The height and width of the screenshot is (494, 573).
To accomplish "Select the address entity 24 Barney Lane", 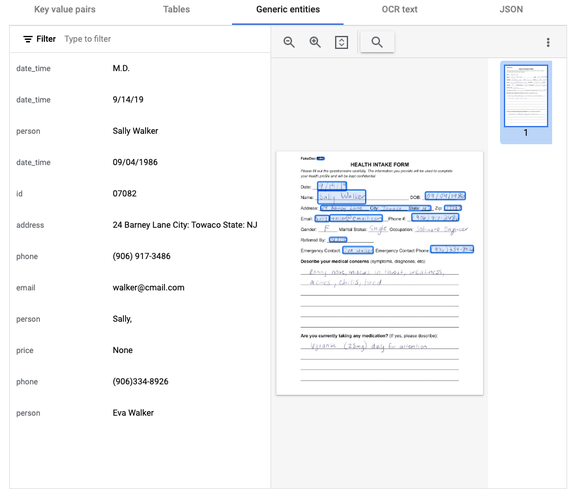I will click(x=140, y=225).
